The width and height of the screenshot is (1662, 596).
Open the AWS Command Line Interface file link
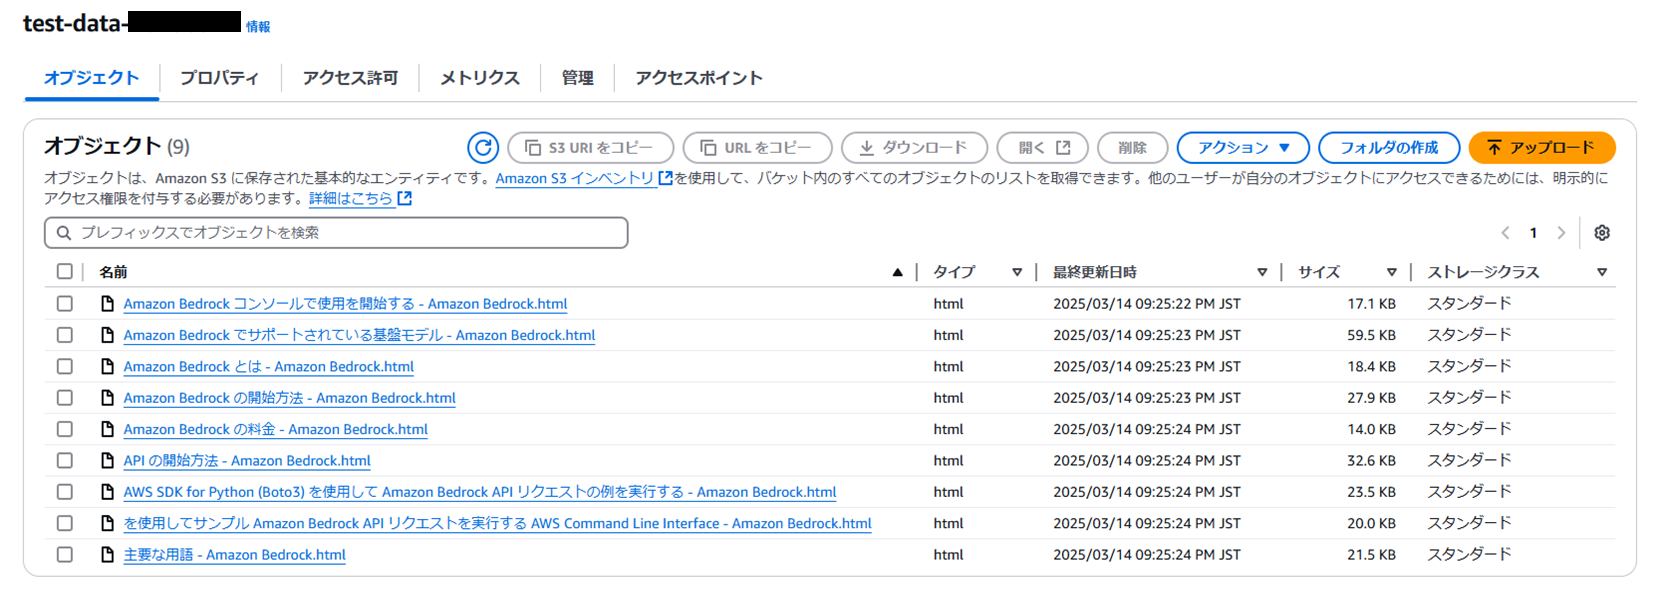point(498,523)
